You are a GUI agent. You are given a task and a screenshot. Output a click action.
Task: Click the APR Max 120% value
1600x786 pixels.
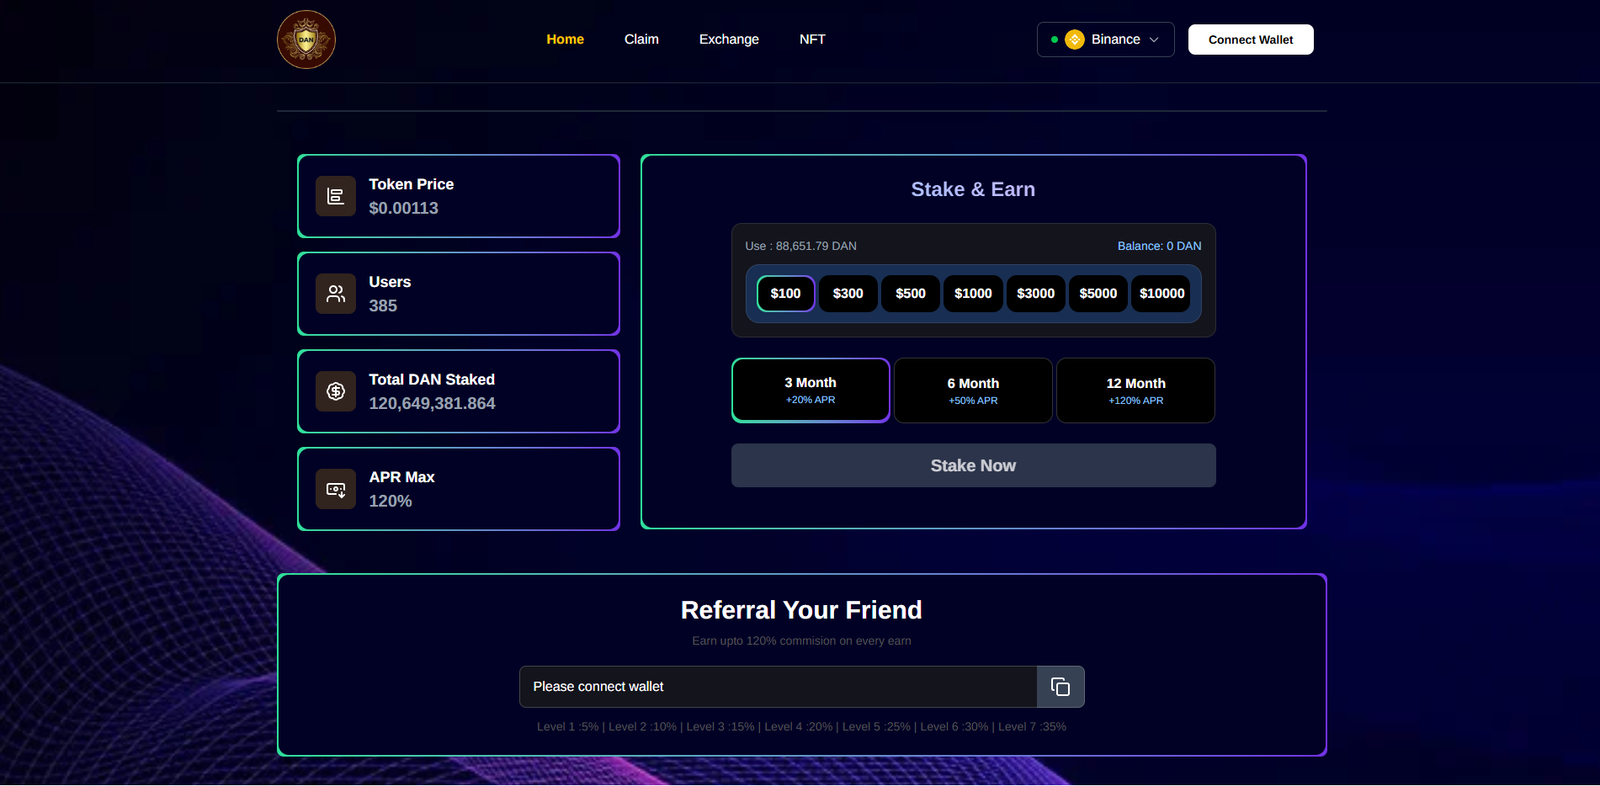(390, 501)
